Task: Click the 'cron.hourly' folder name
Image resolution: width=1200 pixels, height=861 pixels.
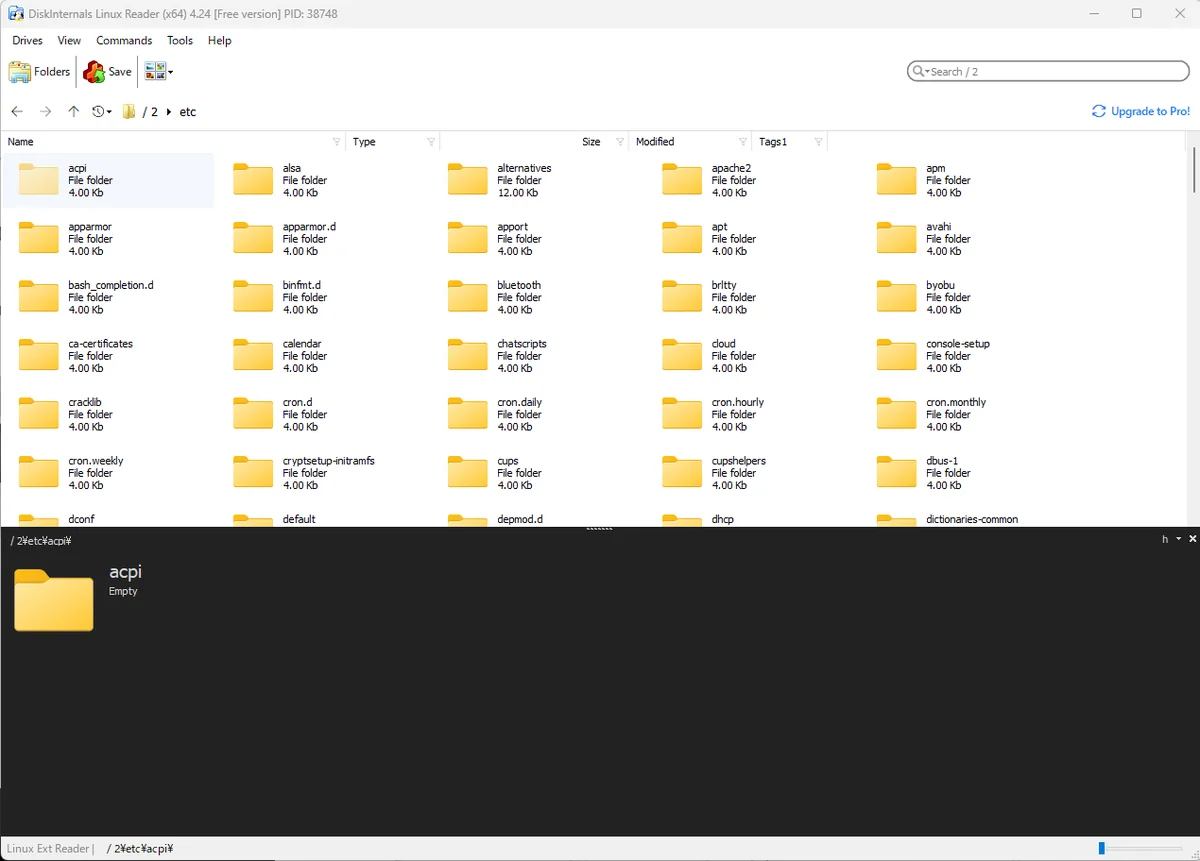Action: tap(738, 402)
